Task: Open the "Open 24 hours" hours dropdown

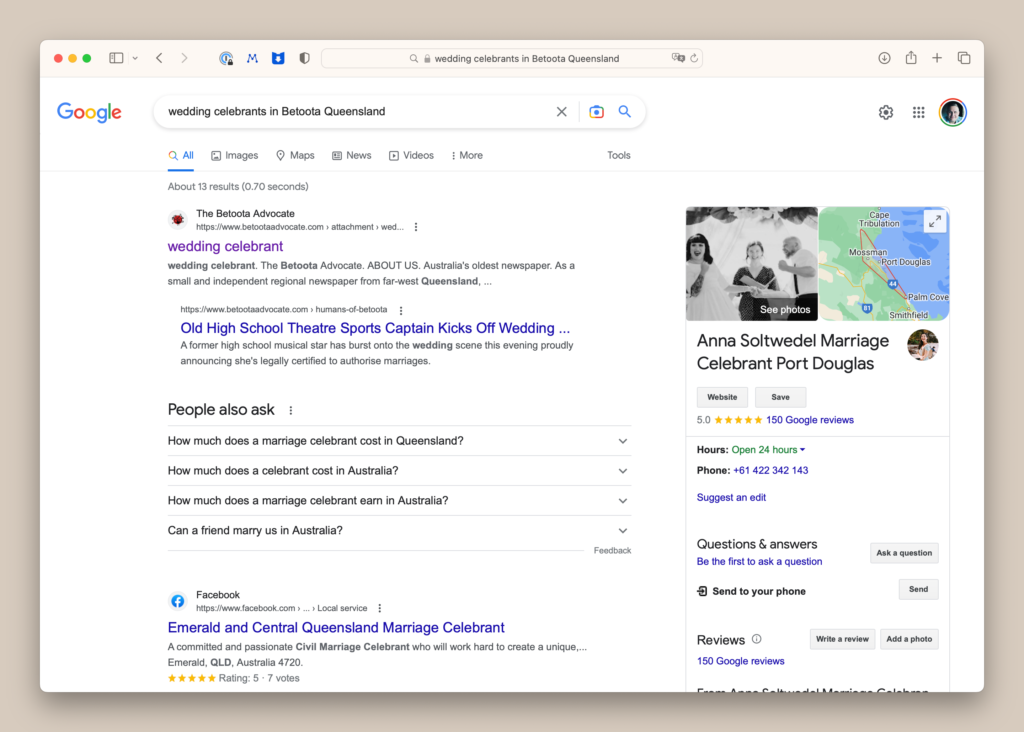Action: pyautogui.click(x=768, y=450)
